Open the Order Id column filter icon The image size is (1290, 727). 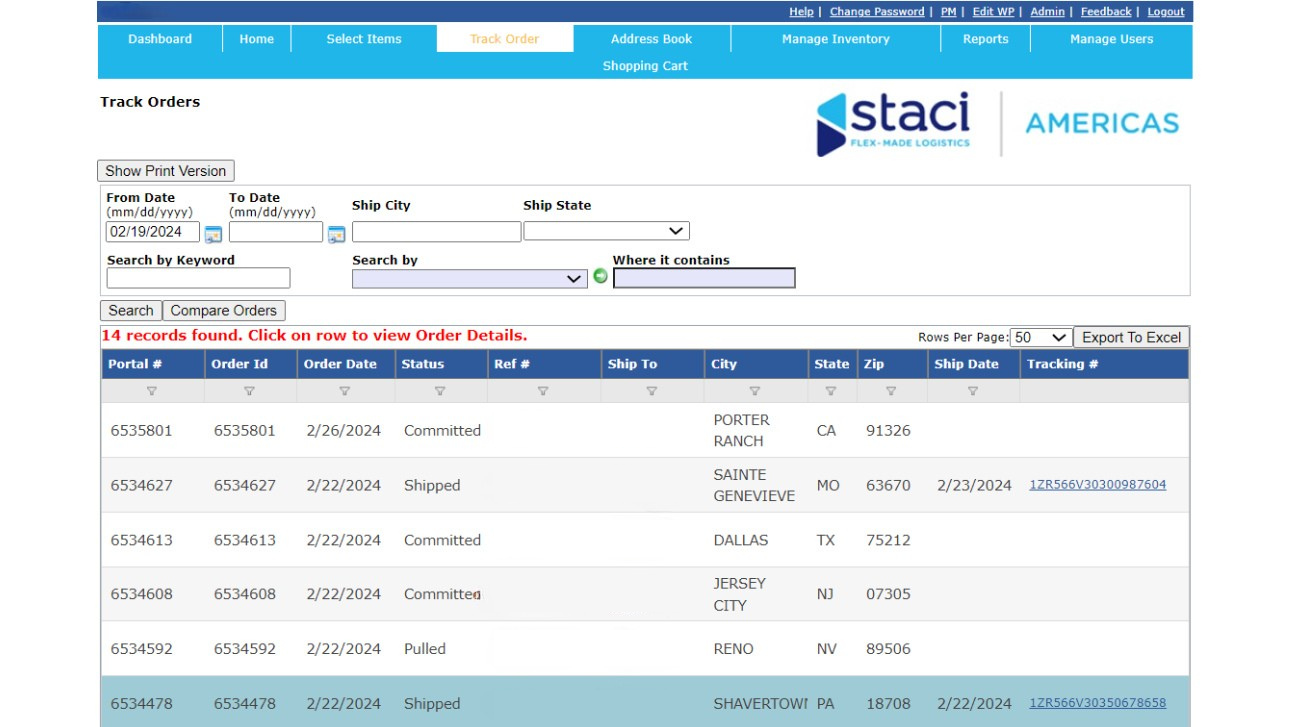pos(250,392)
